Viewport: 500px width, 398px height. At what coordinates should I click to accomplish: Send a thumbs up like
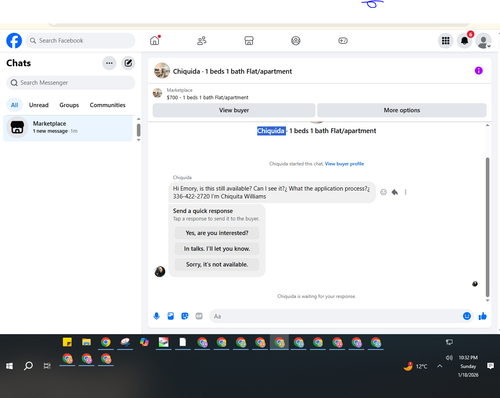tap(482, 316)
